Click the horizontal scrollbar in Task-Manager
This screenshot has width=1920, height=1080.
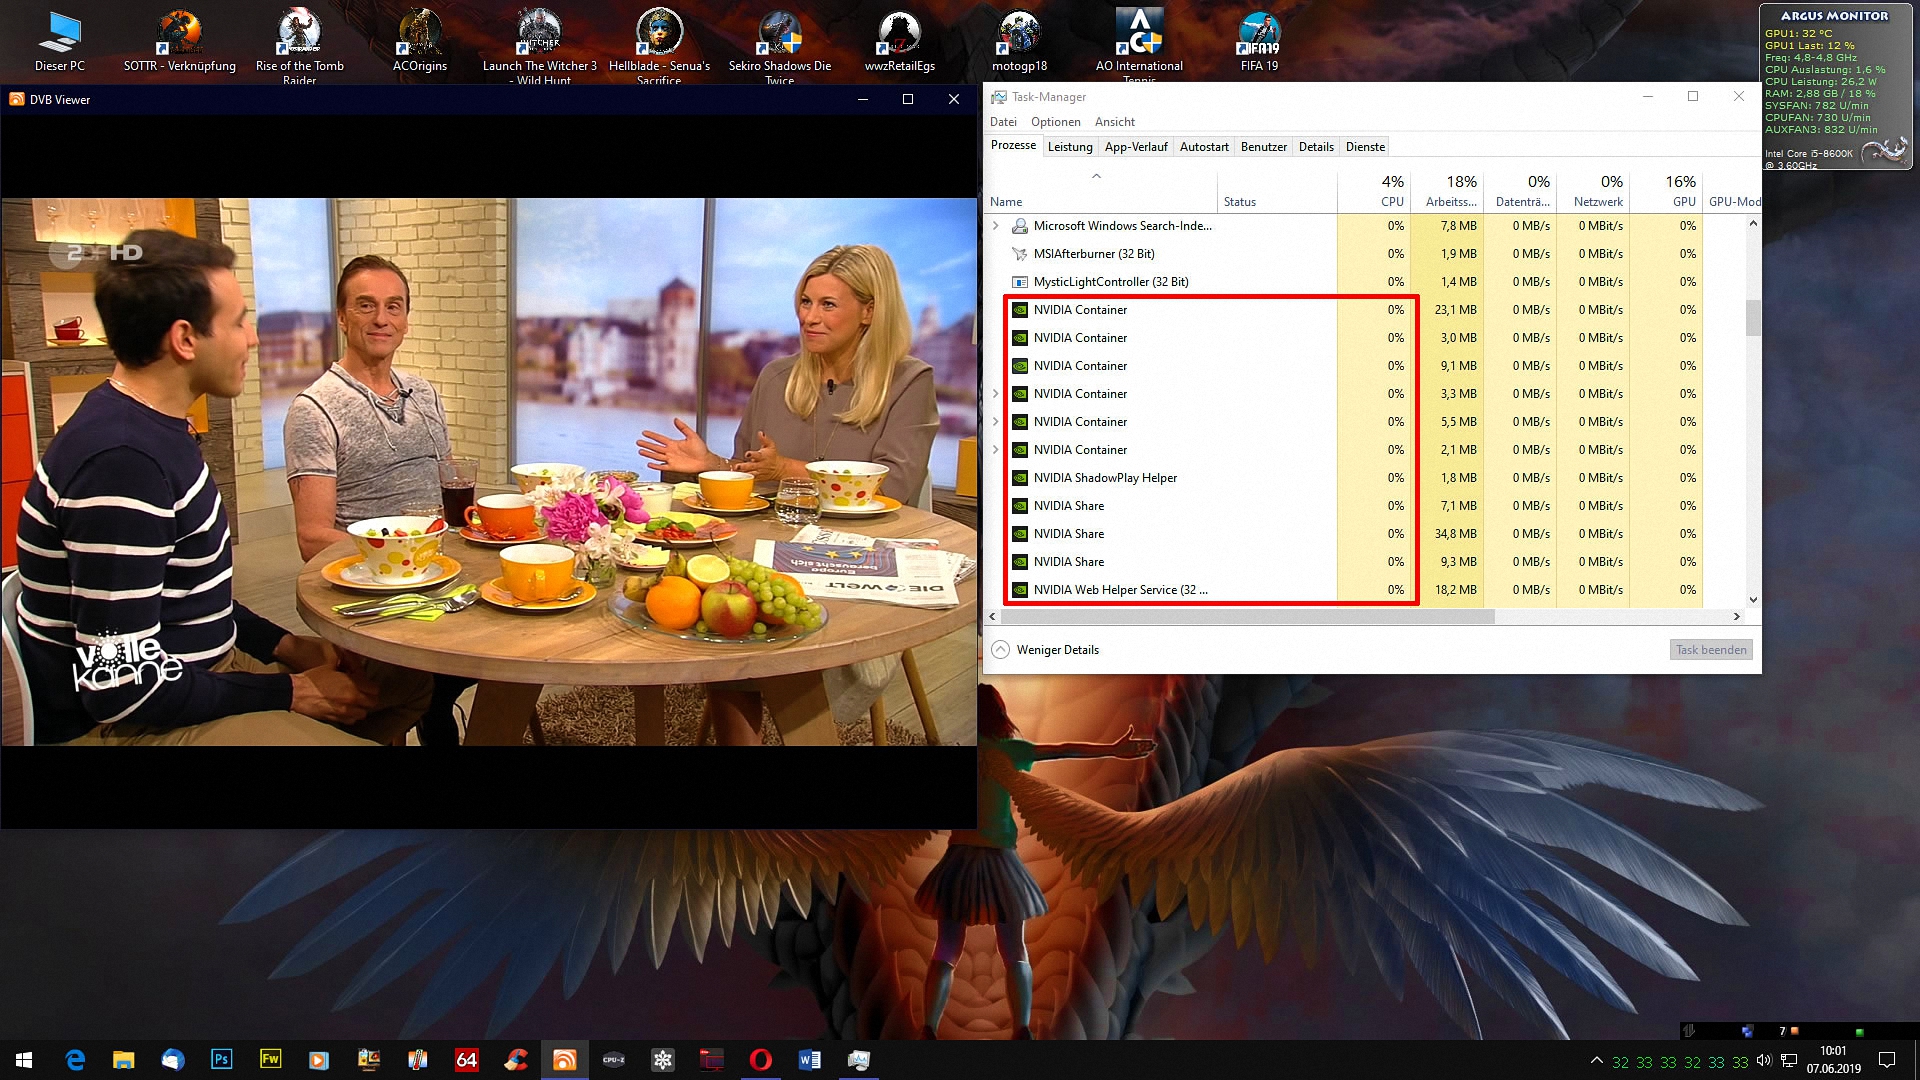(x=1250, y=617)
